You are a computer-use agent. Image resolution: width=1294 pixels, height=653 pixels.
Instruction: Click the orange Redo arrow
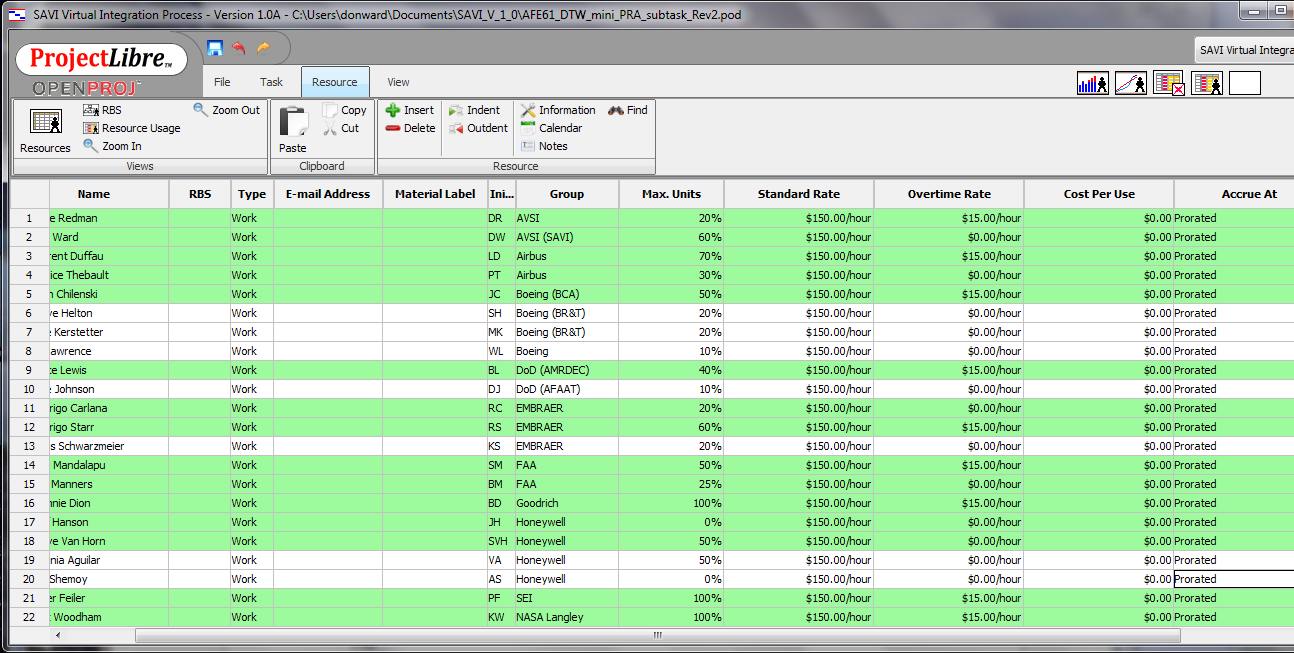point(264,48)
